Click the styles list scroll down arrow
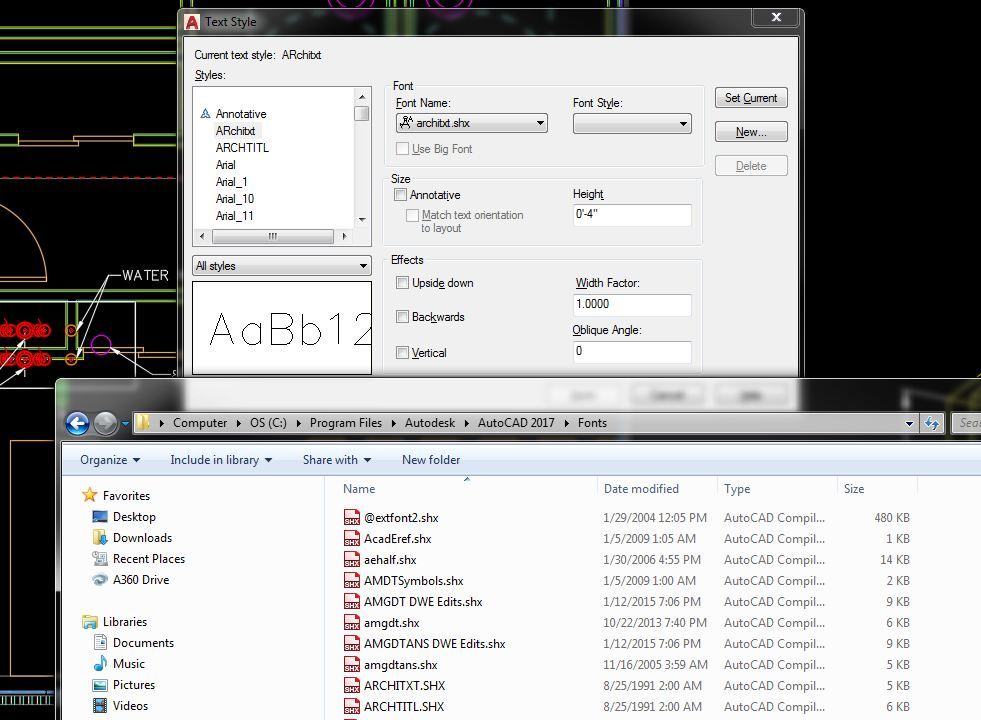Screen dimensions: 981x720 362,220
